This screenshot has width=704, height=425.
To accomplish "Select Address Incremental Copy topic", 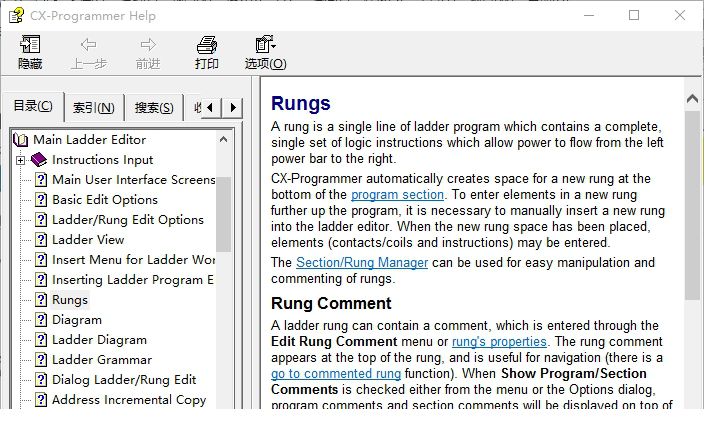I will point(129,400).
